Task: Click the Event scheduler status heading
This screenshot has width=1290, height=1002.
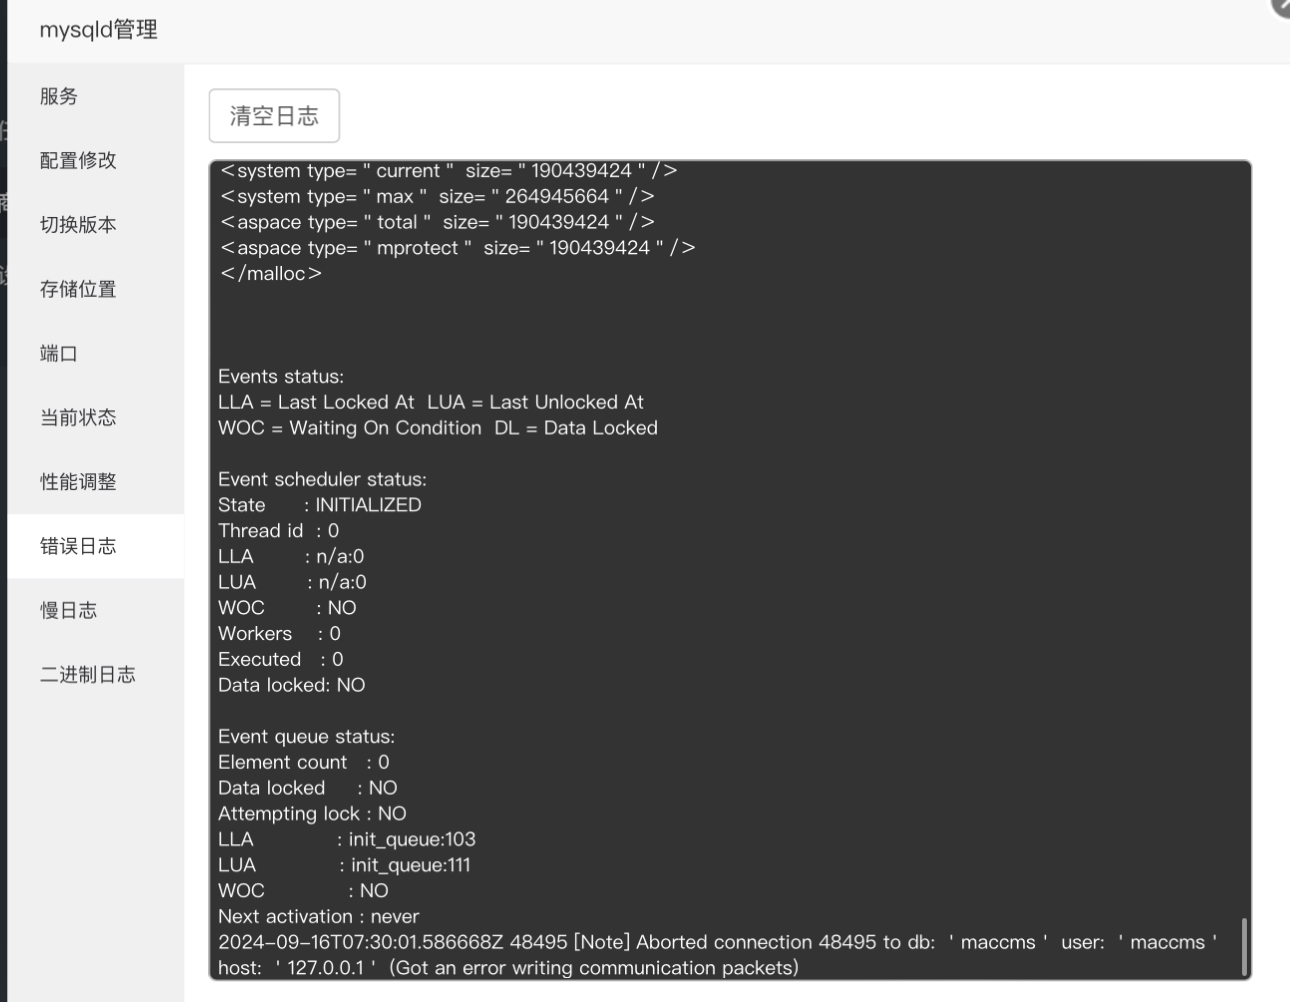Action: pyautogui.click(x=322, y=479)
